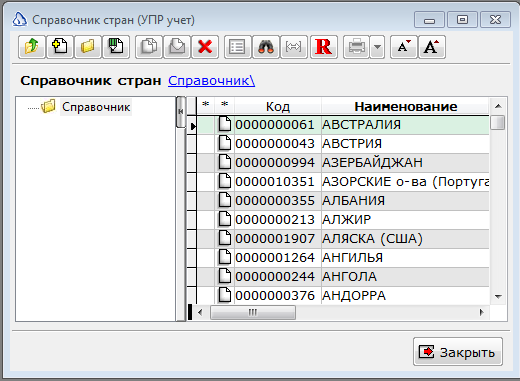Click the Справочник\ breadcrumb link
Screen dimensions: 520x381
pos(211,81)
